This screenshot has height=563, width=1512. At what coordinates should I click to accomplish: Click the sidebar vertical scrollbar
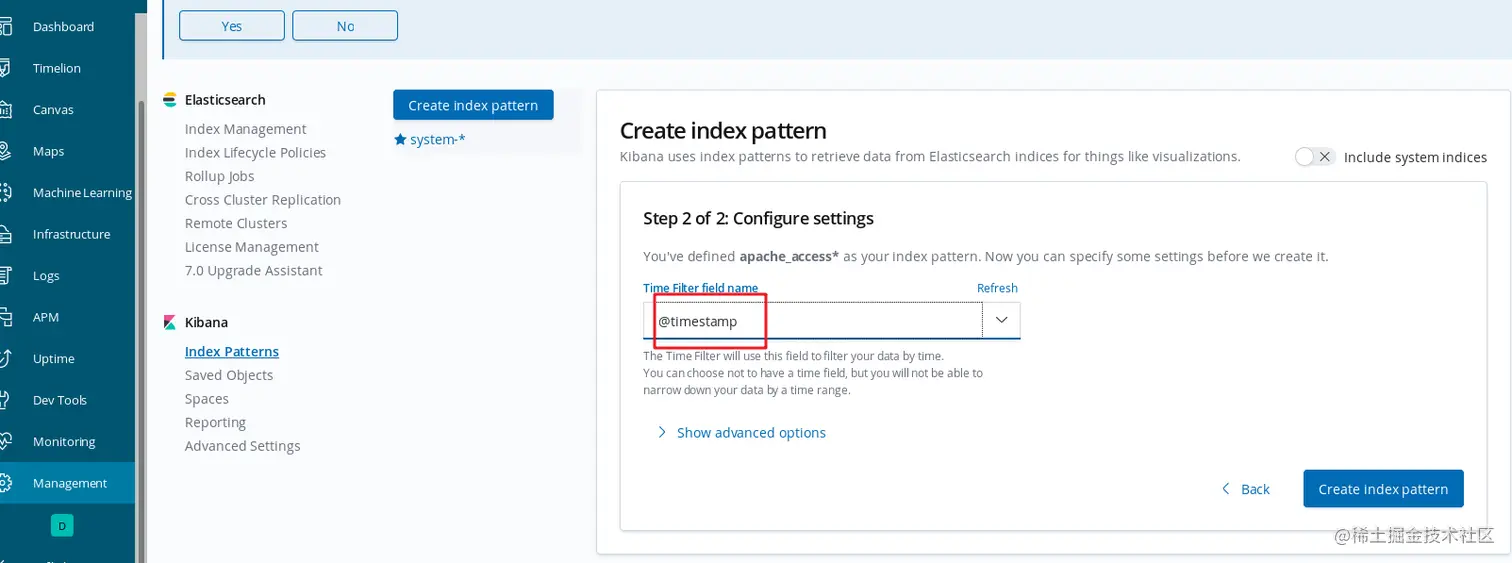coord(141,300)
